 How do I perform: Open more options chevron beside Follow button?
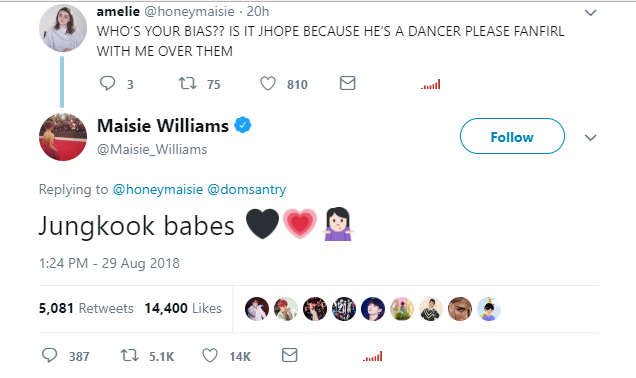coord(591,137)
